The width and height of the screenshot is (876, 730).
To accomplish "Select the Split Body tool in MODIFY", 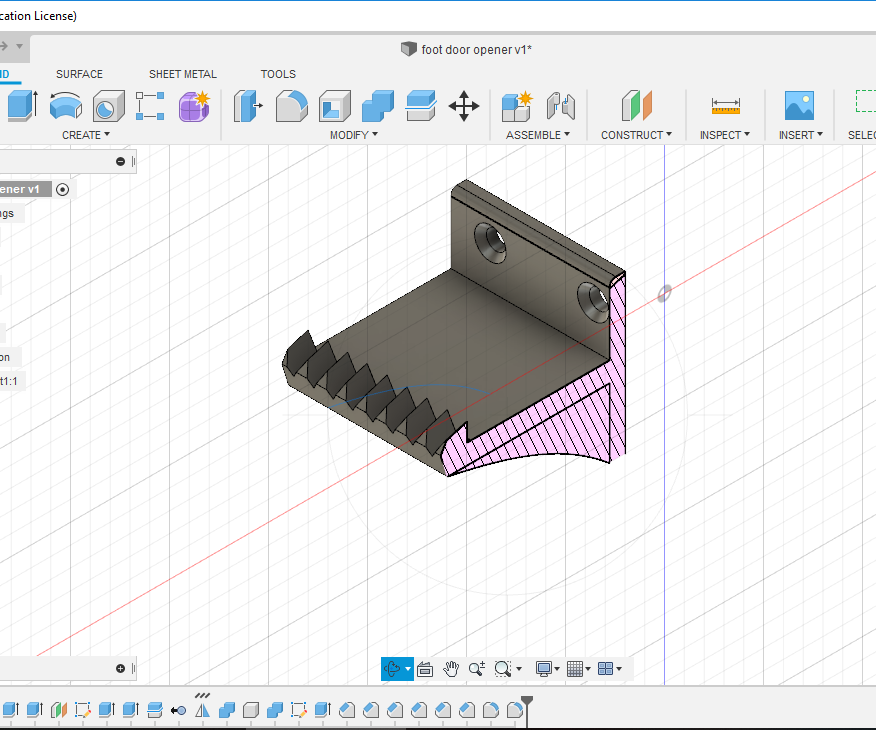I will [421, 106].
